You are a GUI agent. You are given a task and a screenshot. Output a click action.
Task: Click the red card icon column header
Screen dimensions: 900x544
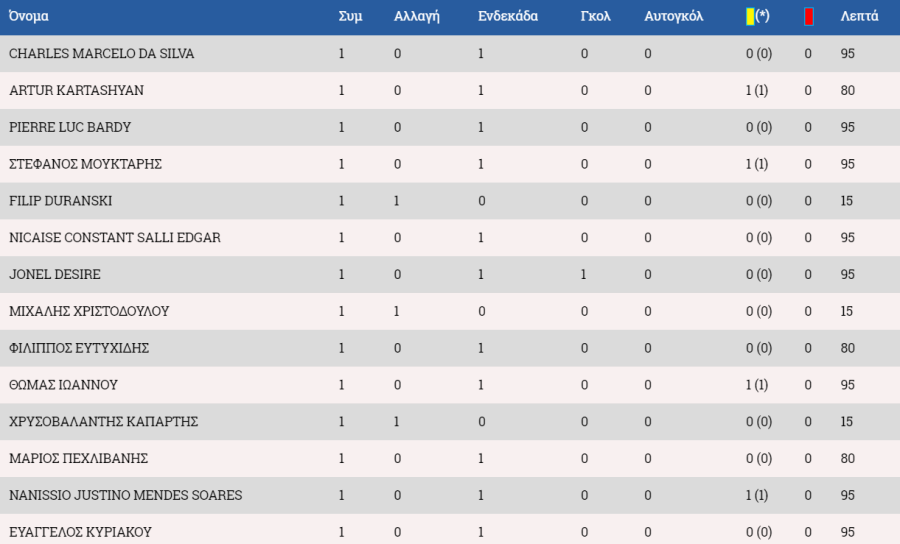809,17
